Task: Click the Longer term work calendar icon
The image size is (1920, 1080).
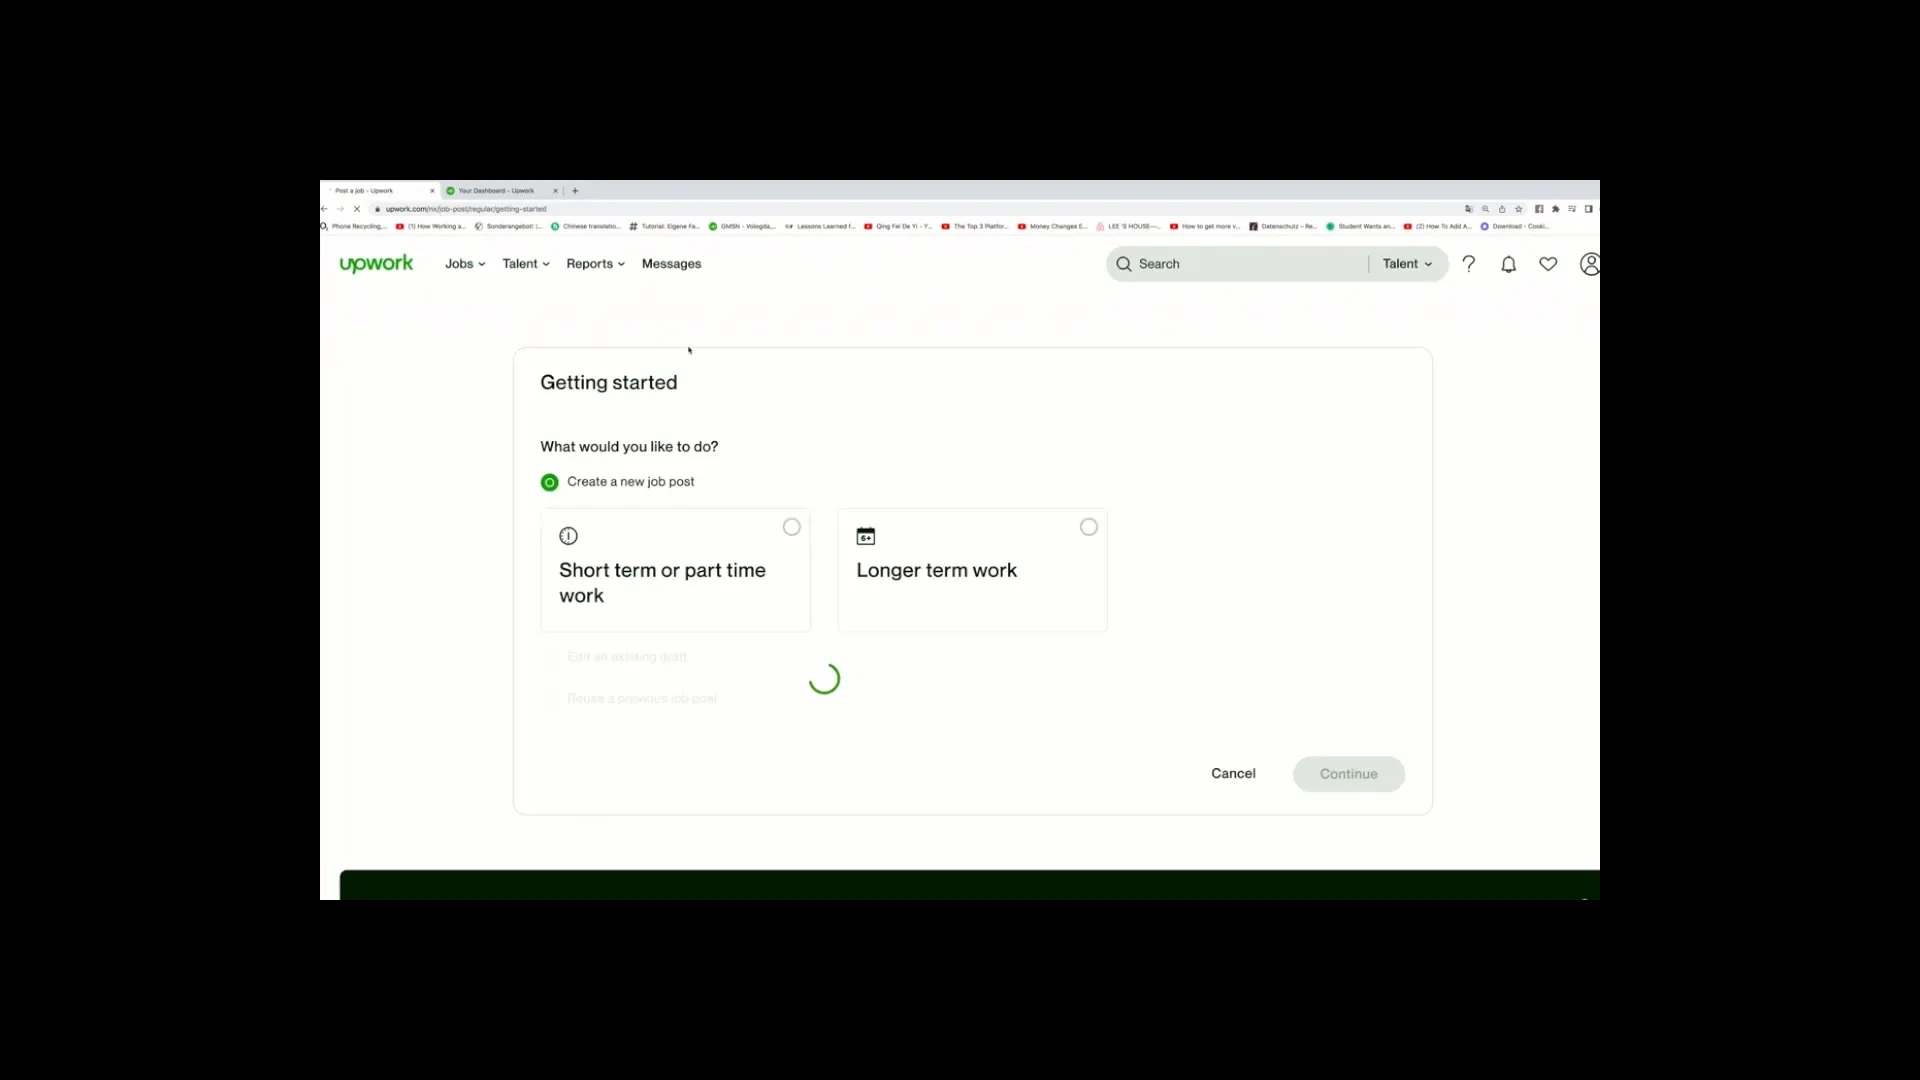Action: (x=865, y=535)
